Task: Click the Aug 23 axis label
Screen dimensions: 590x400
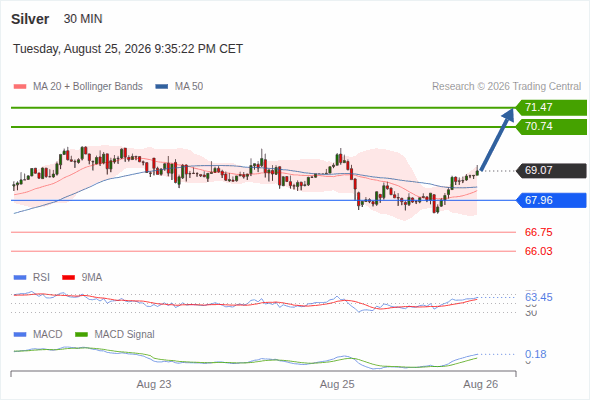Action: coord(154,384)
